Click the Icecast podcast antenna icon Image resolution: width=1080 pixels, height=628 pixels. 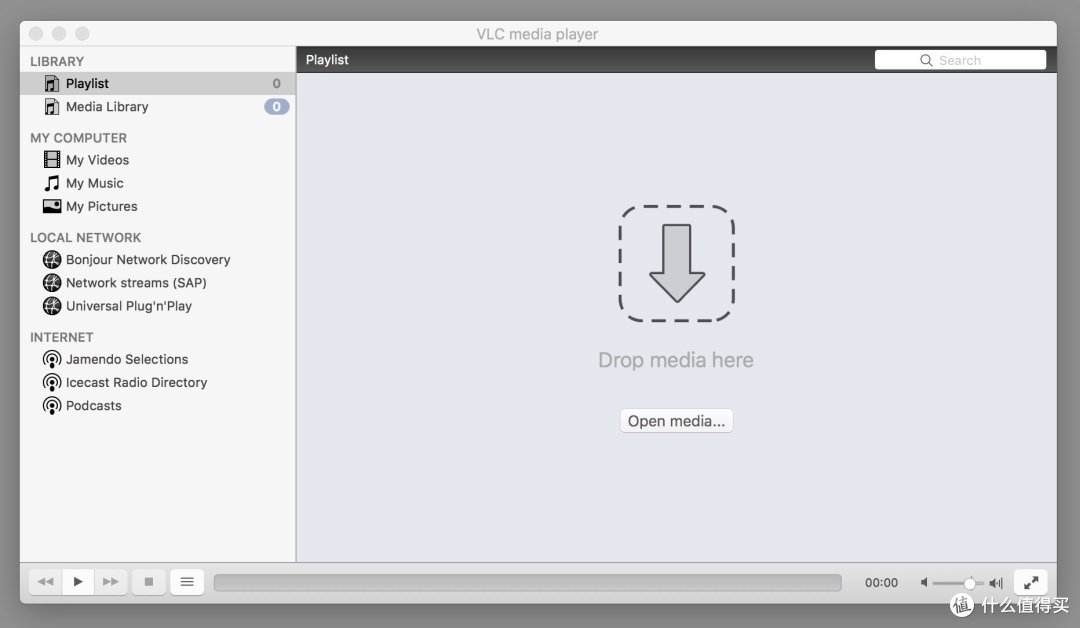pos(52,382)
